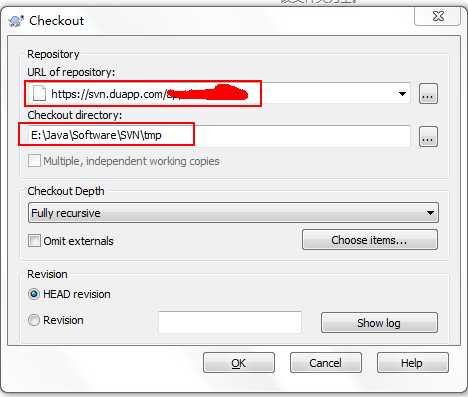Select the Revision radio button

click(x=34, y=320)
